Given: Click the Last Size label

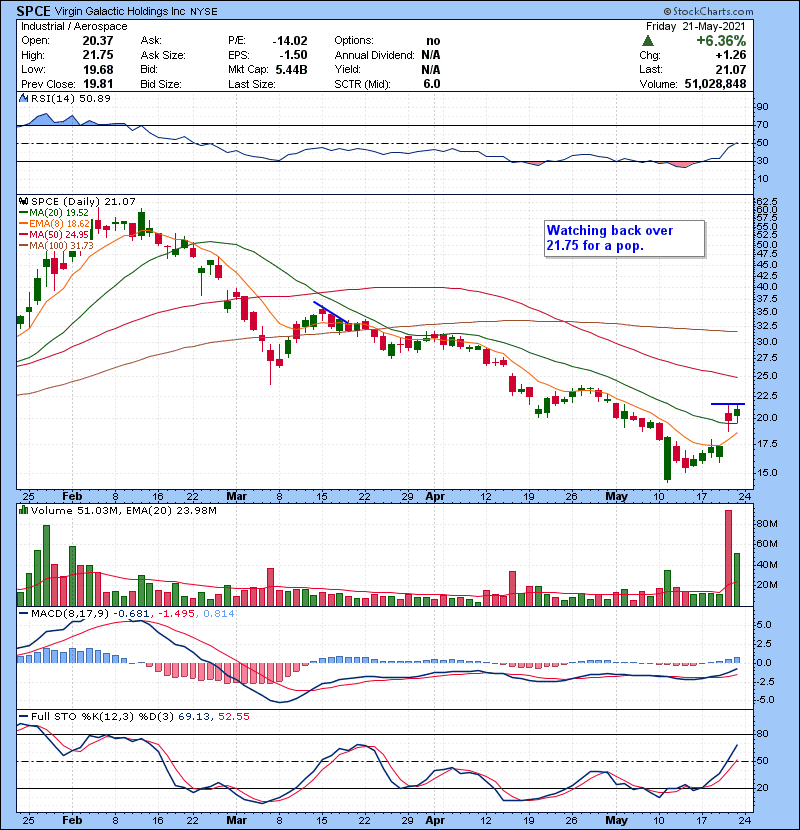Looking at the screenshot, I should (251, 84).
